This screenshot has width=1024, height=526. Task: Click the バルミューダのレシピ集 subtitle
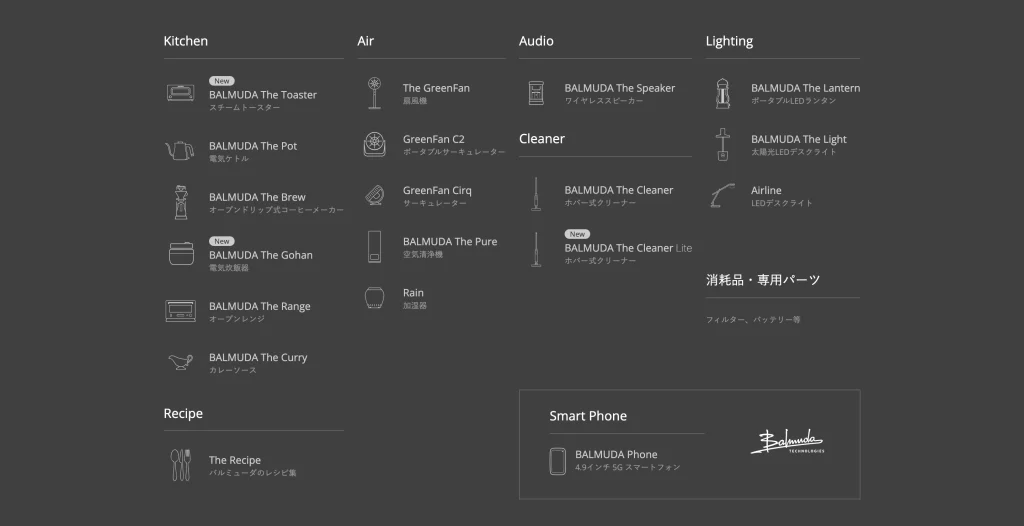click(x=253, y=473)
